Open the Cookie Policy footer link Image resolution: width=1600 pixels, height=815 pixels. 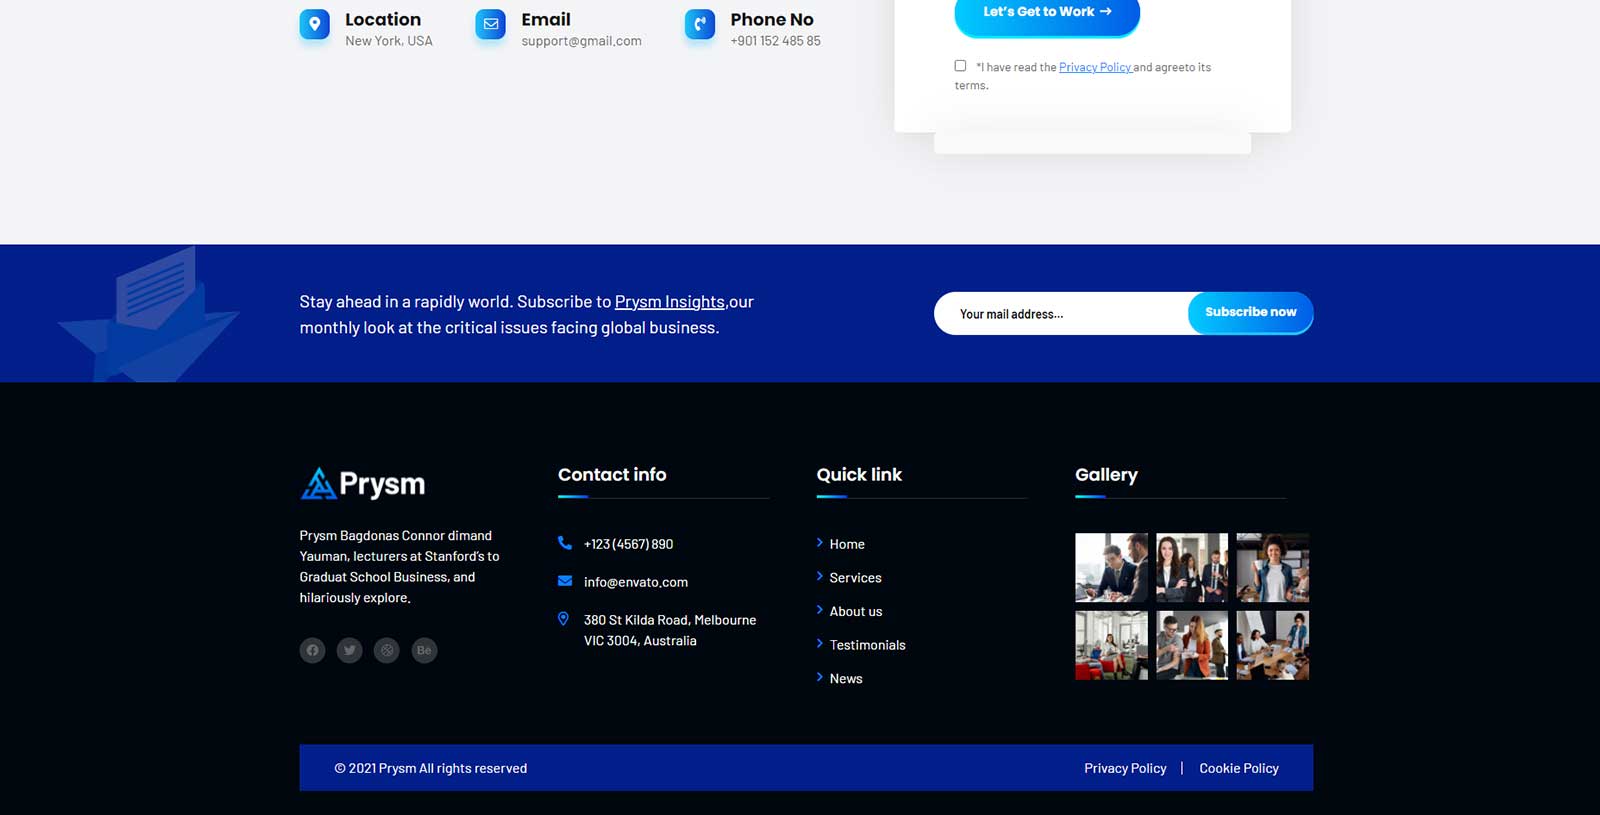1238,768
